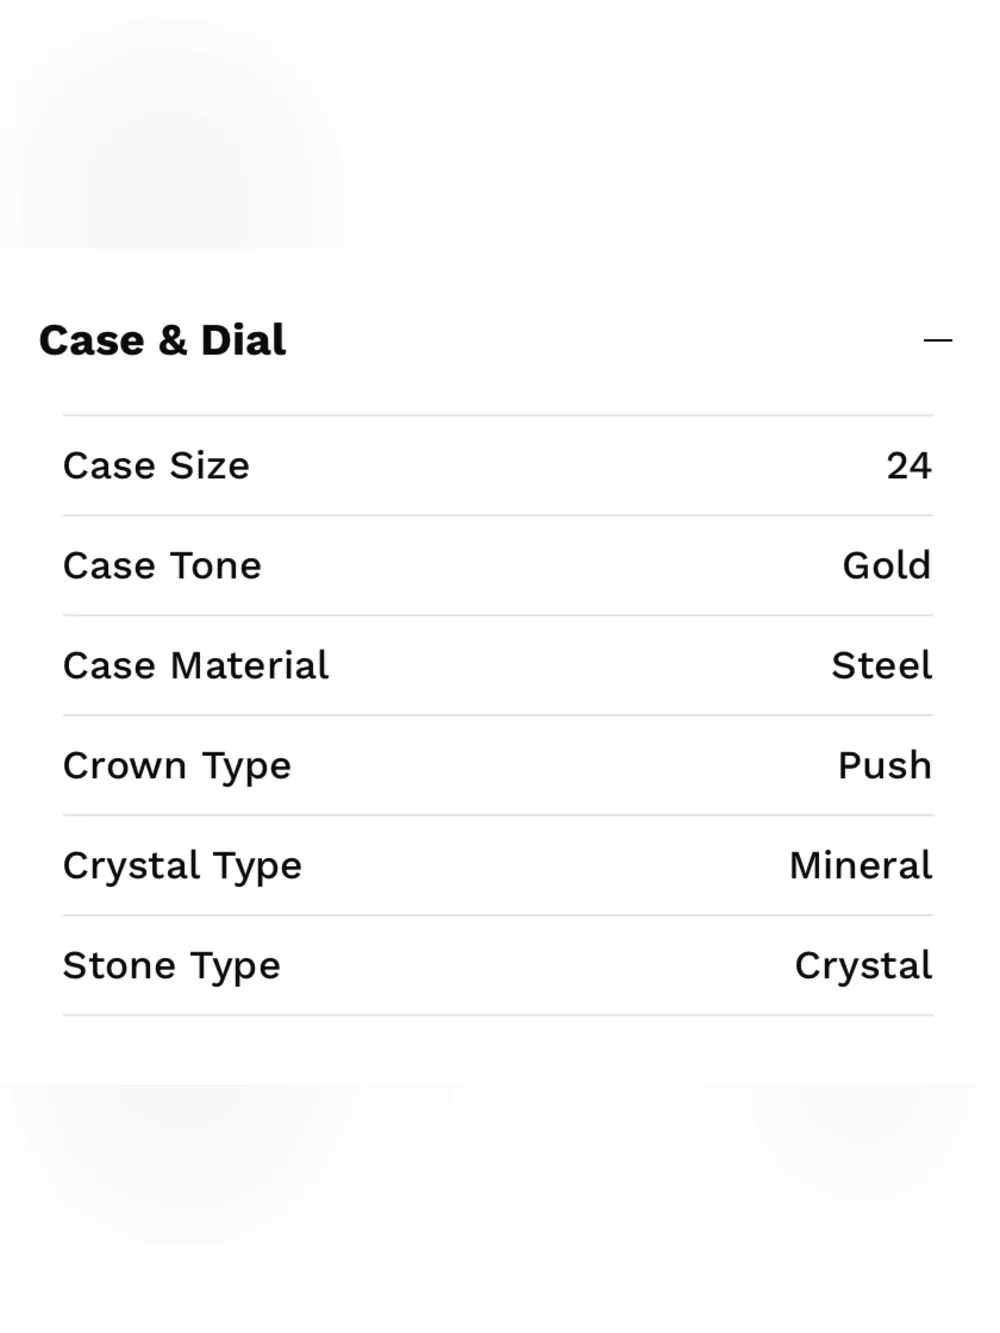This screenshot has width=1000, height=1333.
Task: Click the Case & Dial heading
Action: (162, 340)
